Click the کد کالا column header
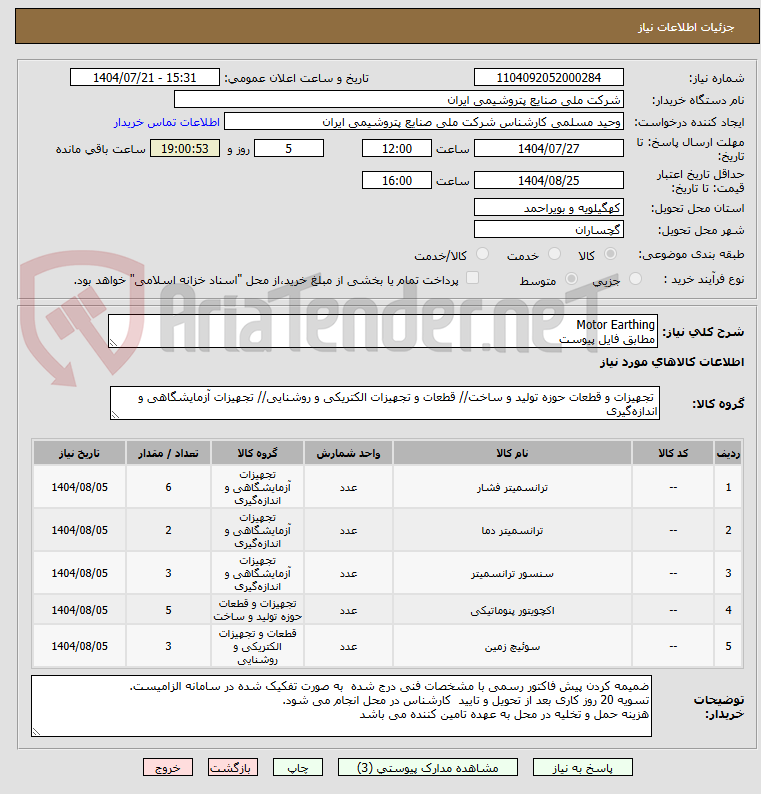 click(x=673, y=453)
